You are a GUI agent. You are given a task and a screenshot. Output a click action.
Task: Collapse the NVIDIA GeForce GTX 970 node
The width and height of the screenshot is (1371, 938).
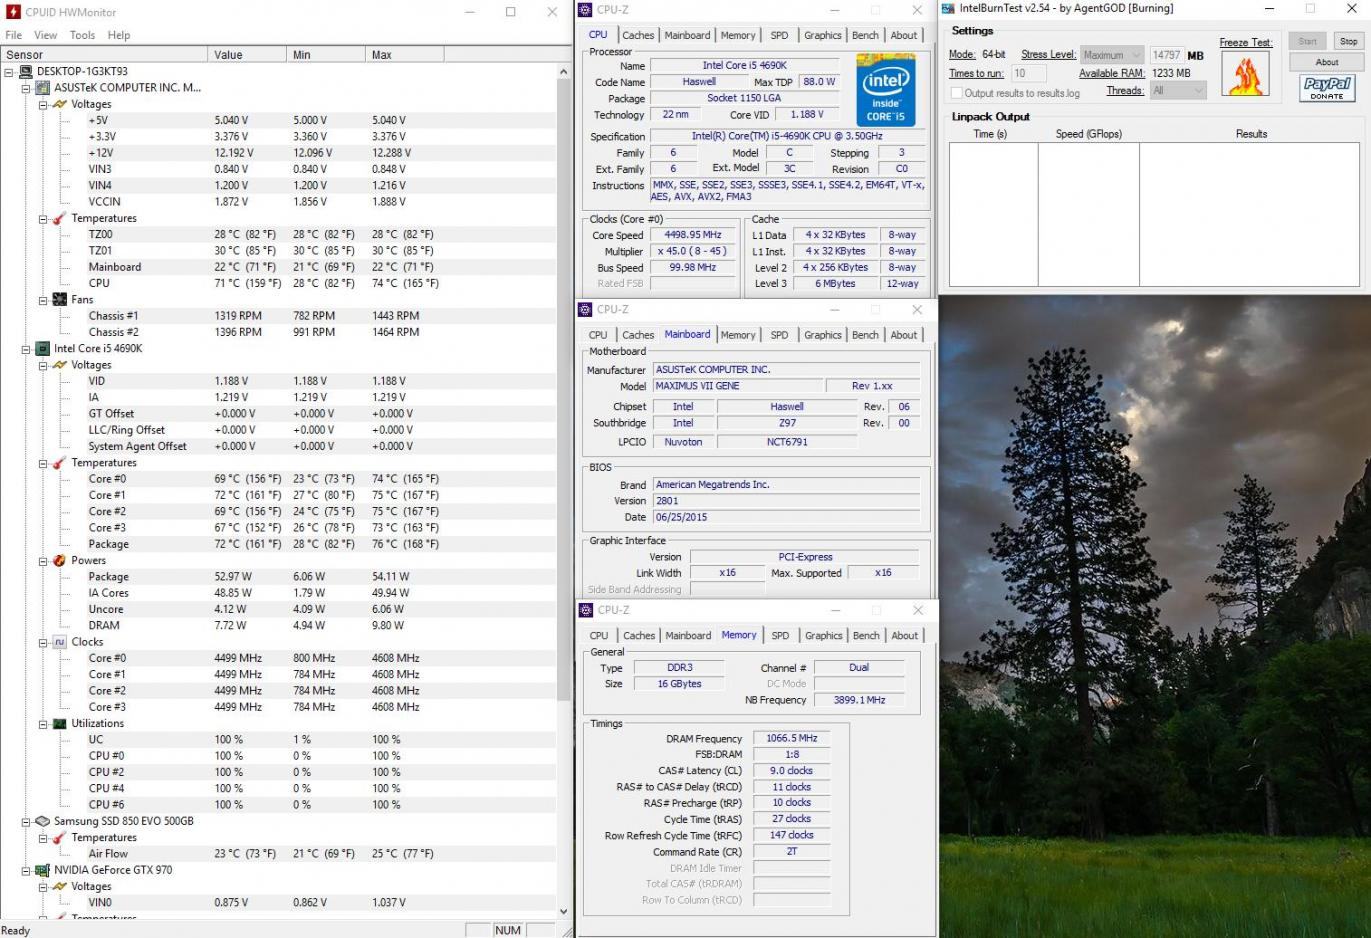pyautogui.click(x=26, y=871)
